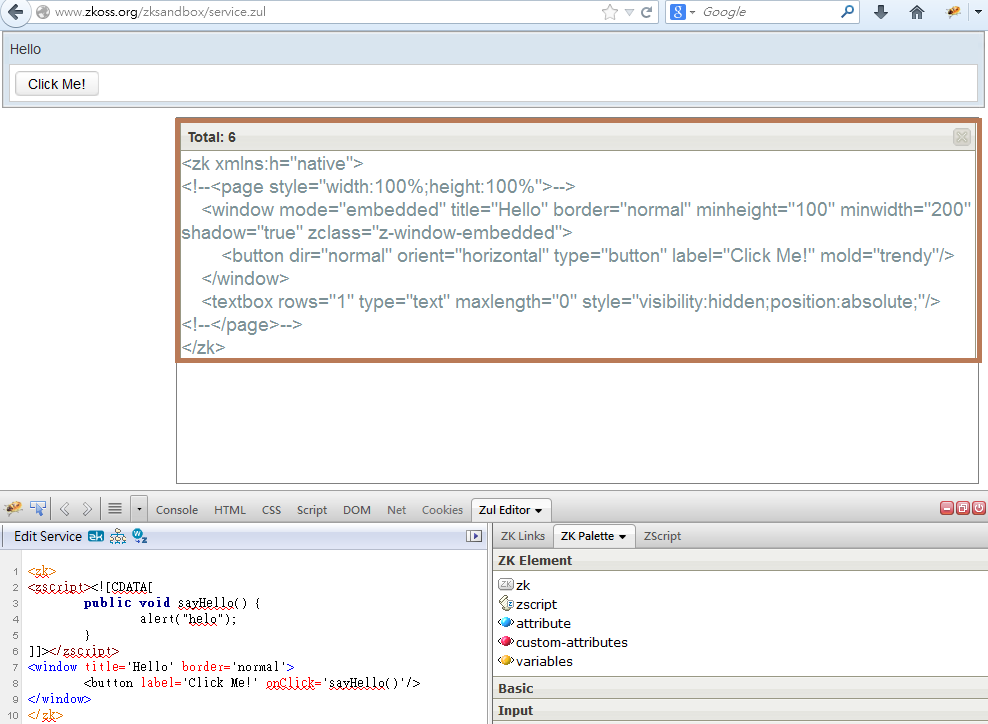Click the ZK icon next to Edit Service
This screenshot has width=988, height=724.
[96, 536]
